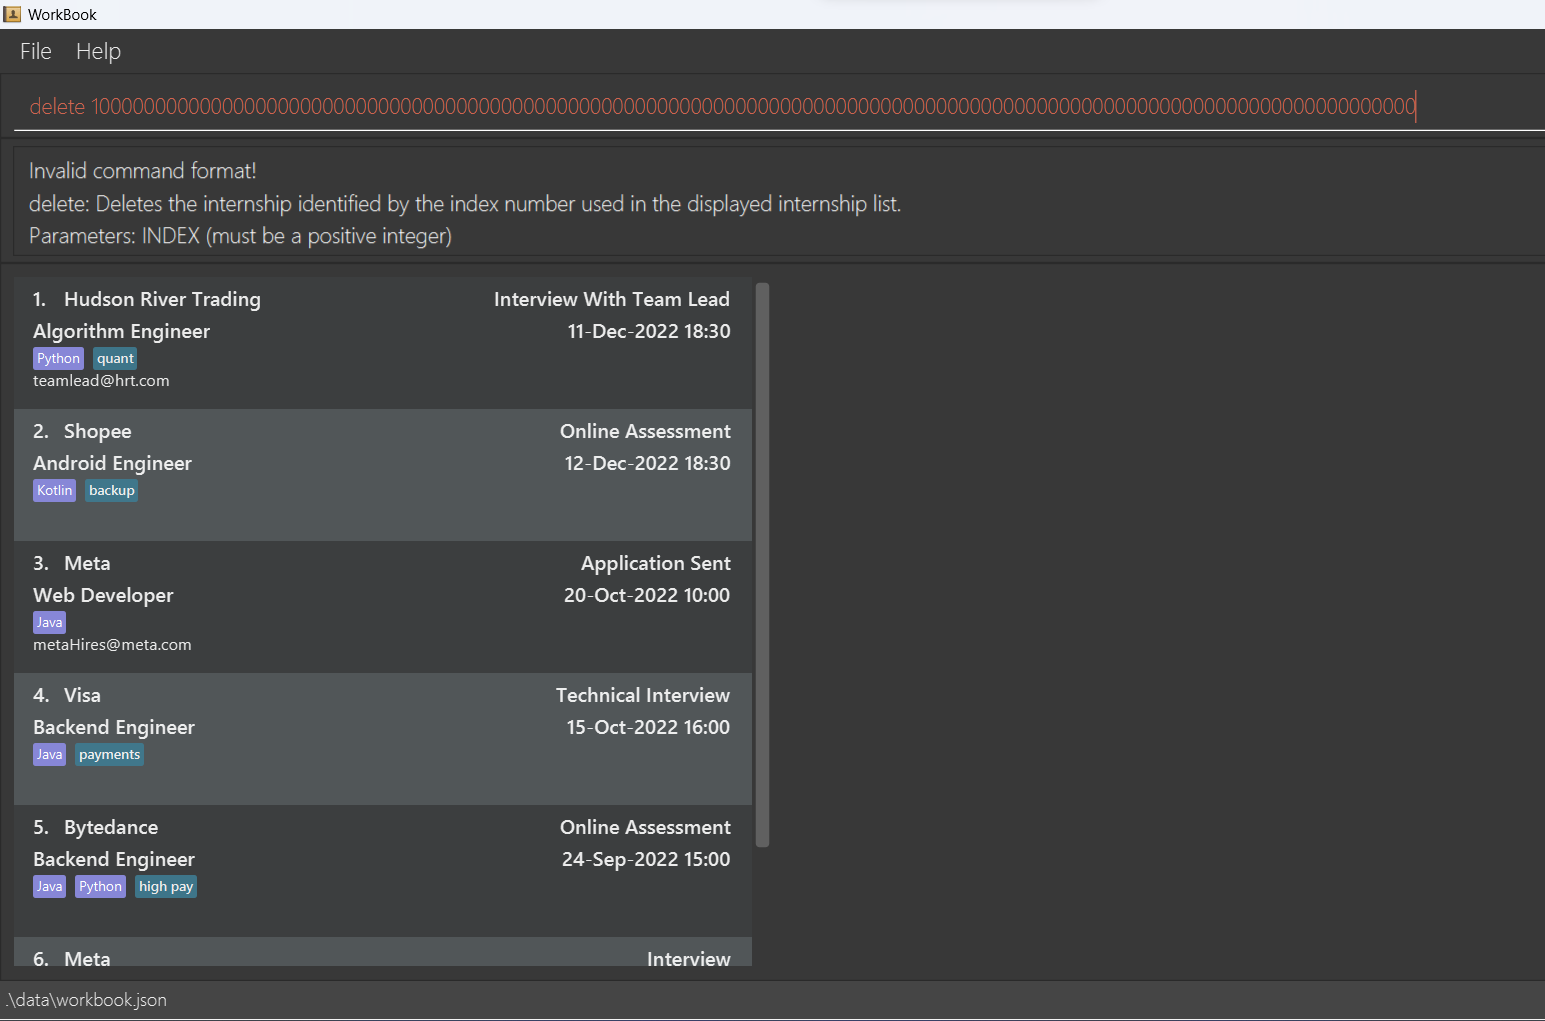The width and height of the screenshot is (1545, 1021).
Task: Click Visa's Backend Engineer role
Action: point(114,727)
